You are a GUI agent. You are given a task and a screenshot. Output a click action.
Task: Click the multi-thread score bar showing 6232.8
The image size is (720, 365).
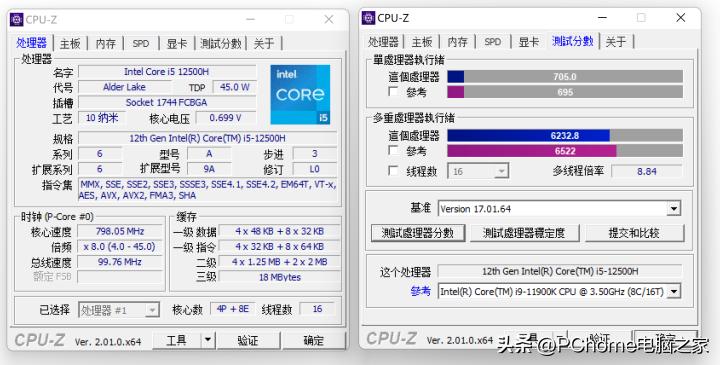pyautogui.click(x=565, y=135)
